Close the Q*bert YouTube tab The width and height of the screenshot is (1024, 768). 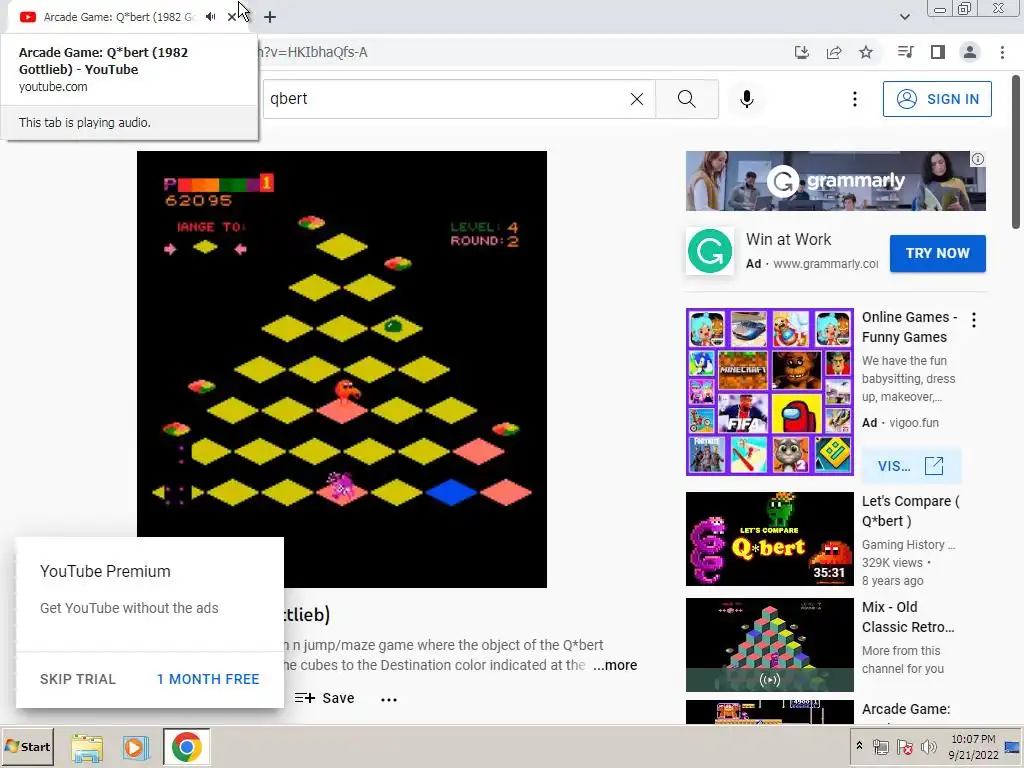point(232,17)
